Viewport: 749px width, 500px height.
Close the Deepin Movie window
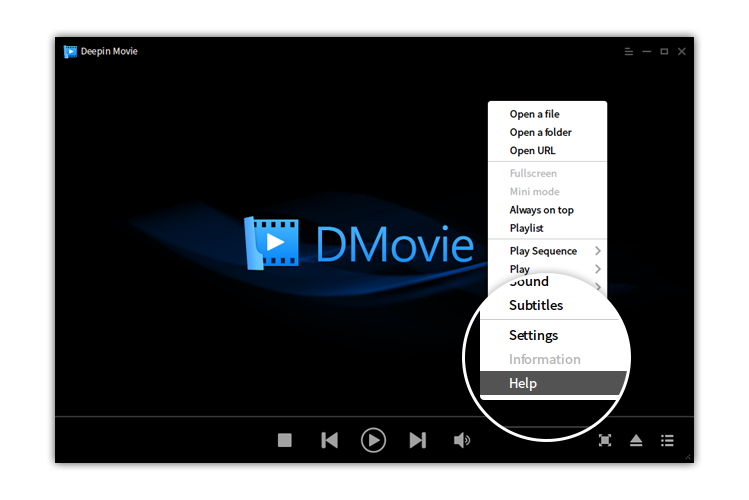pos(682,51)
